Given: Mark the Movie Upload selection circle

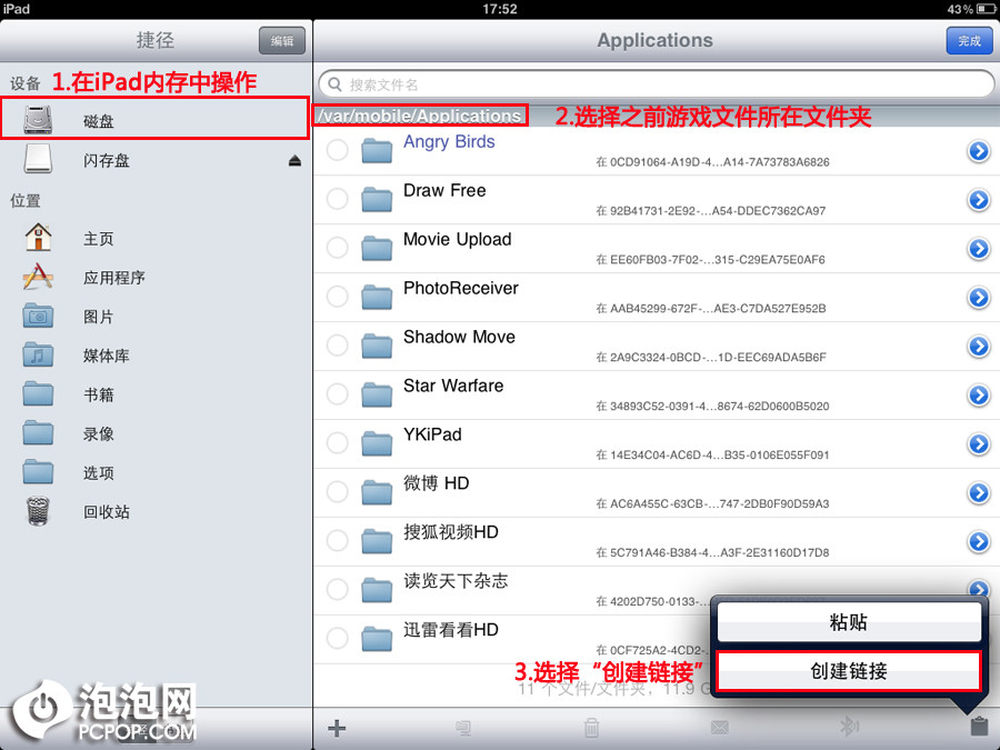Looking at the screenshot, I should pyautogui.click(x=337, y=248).
